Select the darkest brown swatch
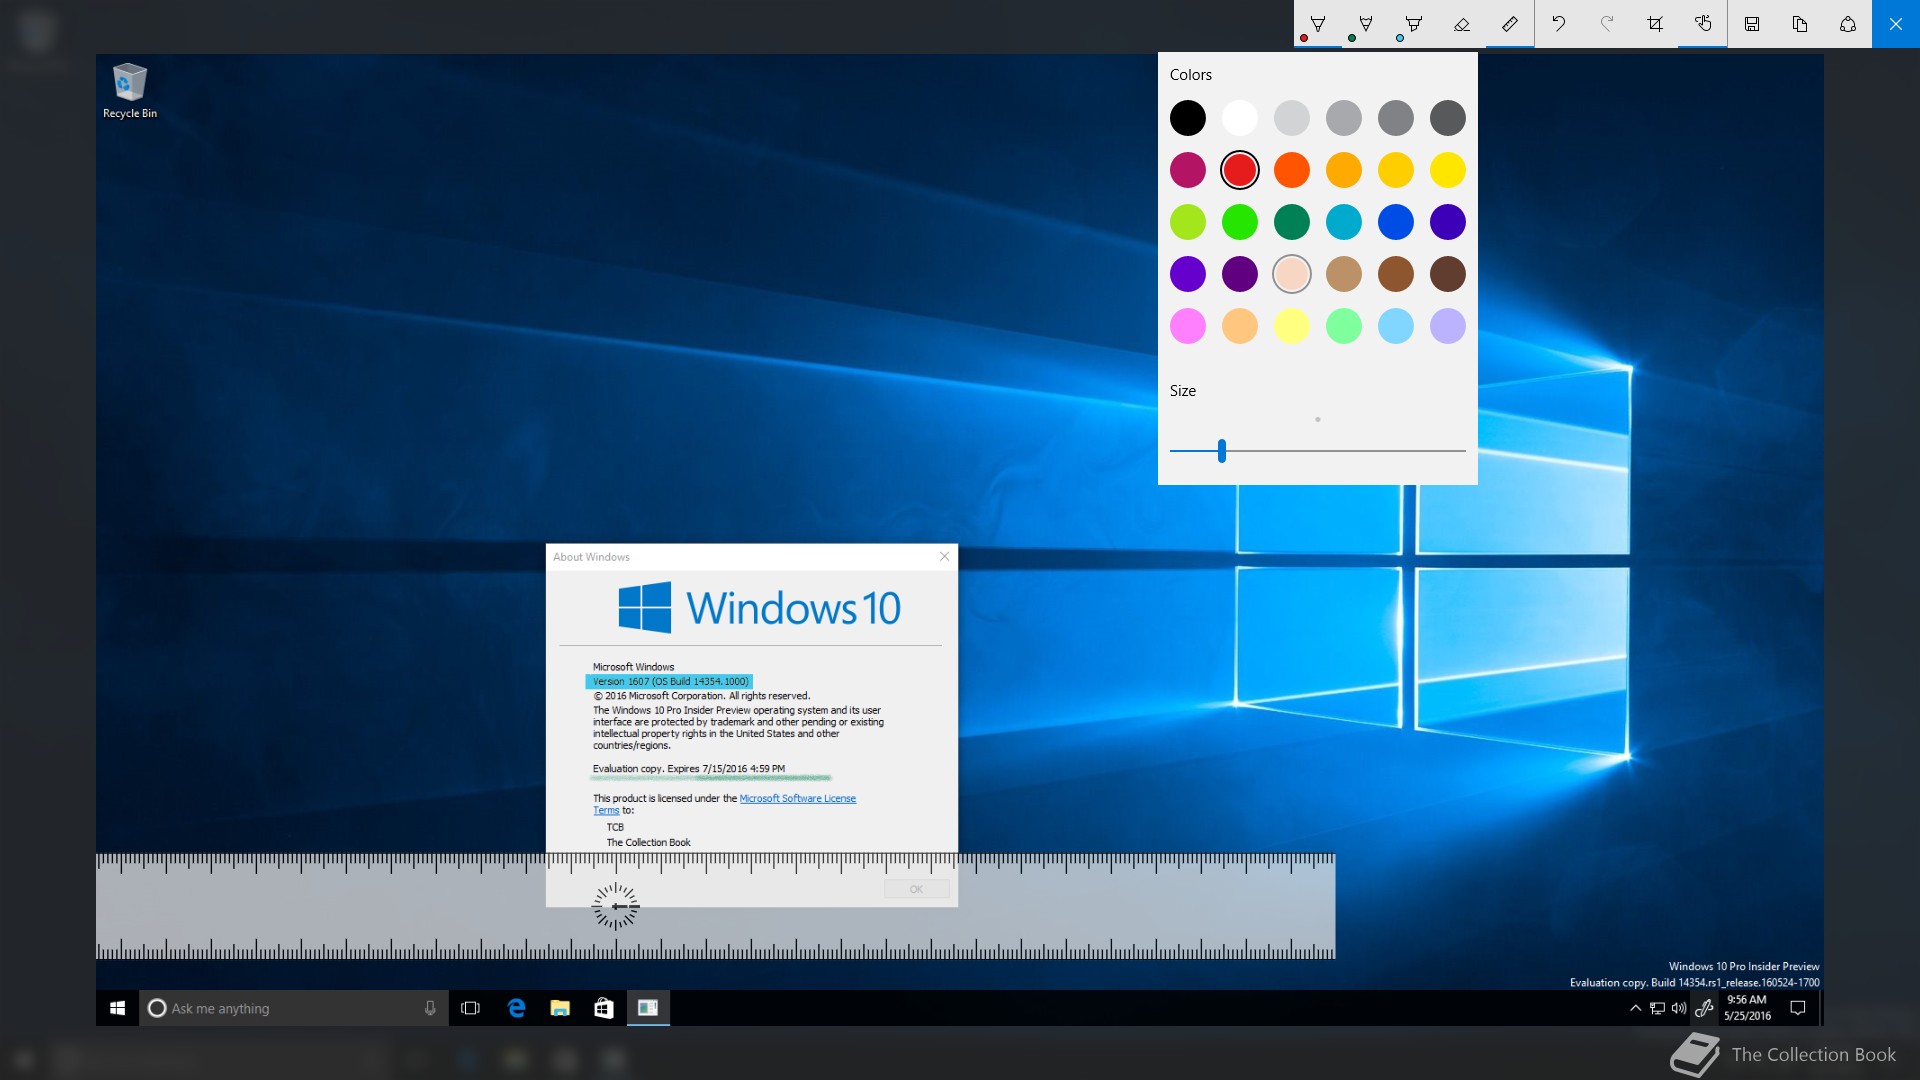1920x1080 pixels. tap(1448, 274)
